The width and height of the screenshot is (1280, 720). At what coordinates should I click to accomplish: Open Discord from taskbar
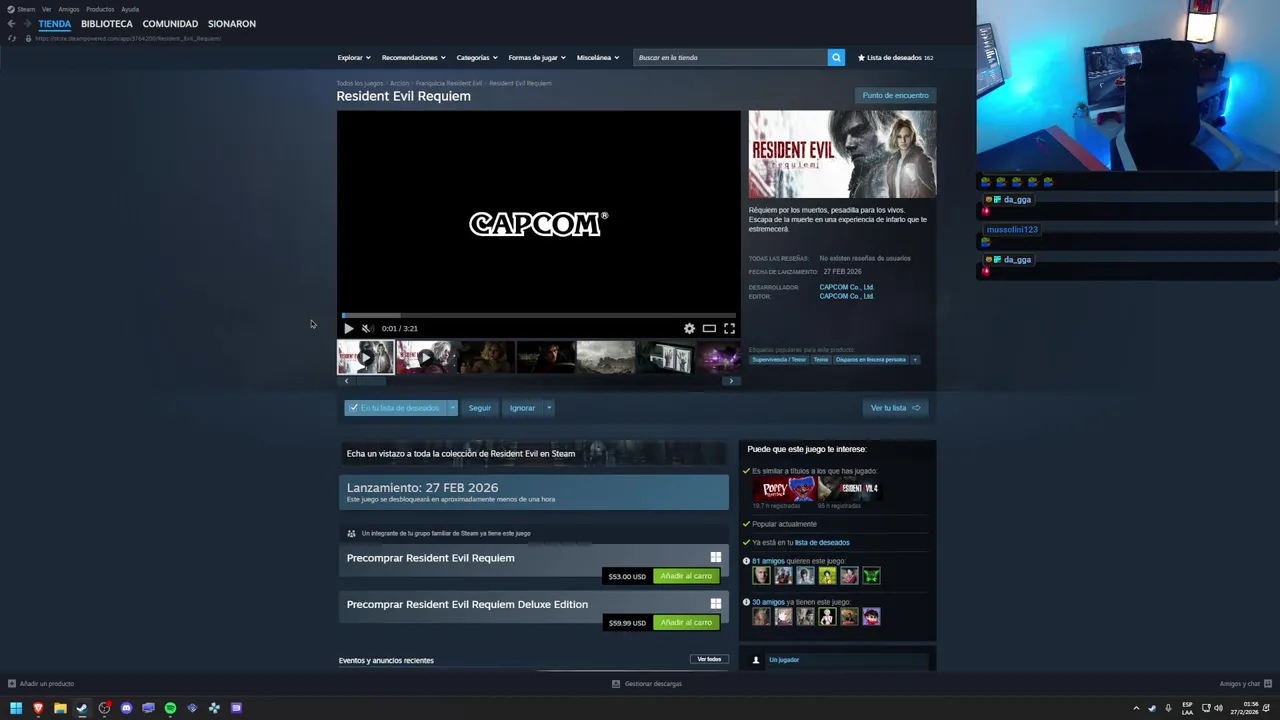point(126,708)
